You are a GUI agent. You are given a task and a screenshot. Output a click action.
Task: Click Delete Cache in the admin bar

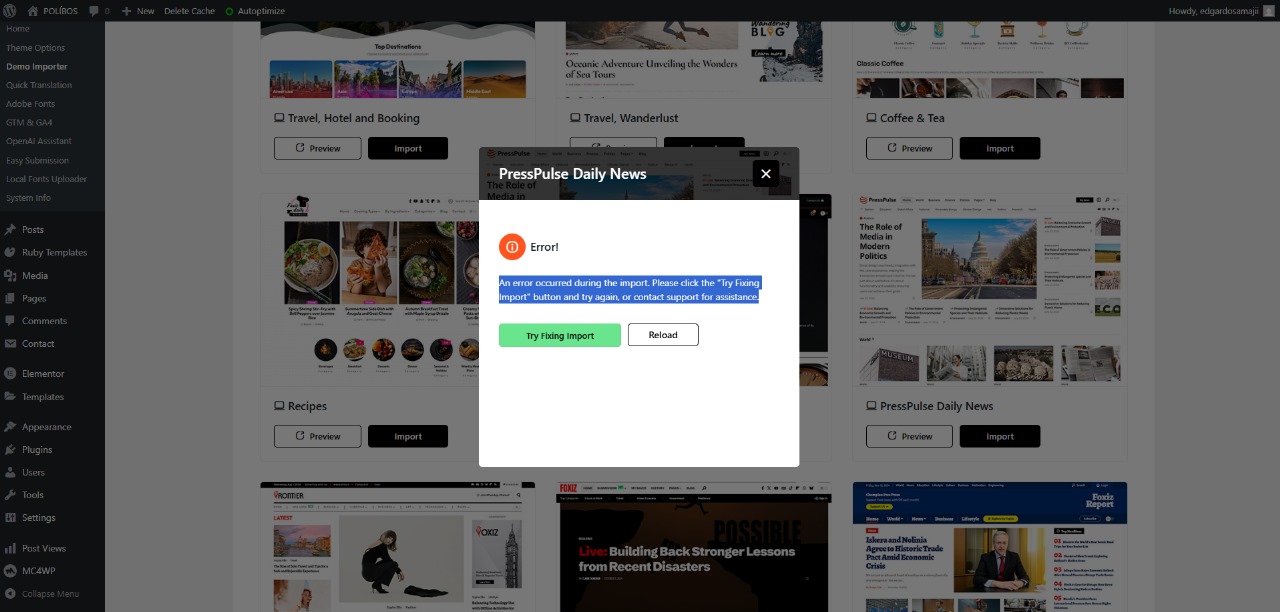189,11
